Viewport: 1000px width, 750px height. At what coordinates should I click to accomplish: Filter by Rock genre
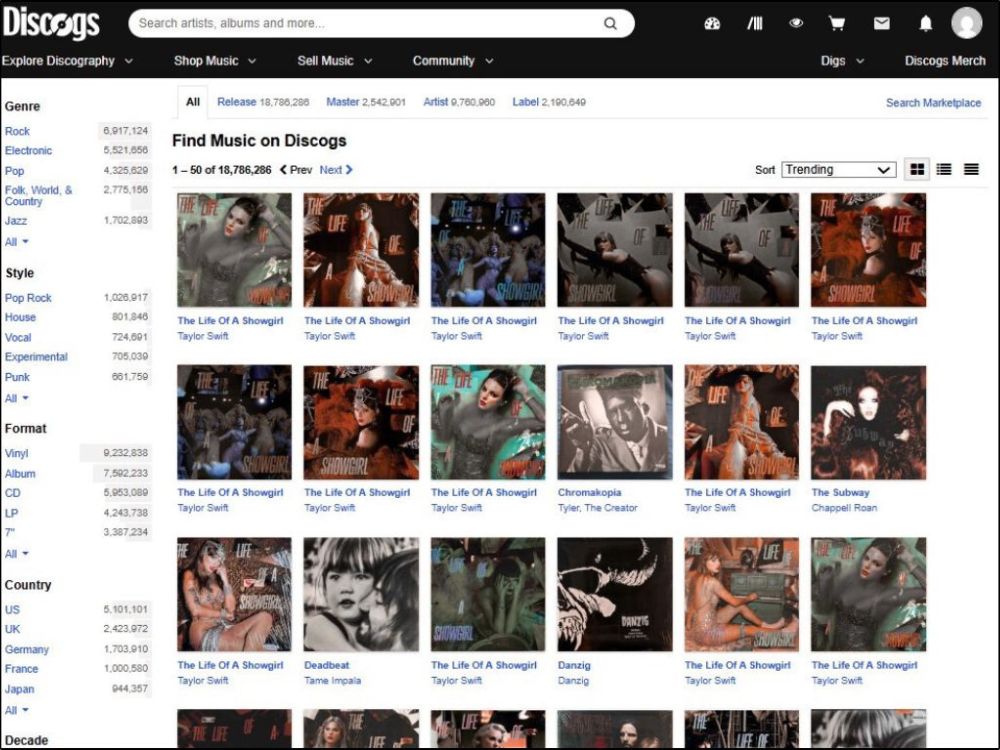(x=17, y=131)
